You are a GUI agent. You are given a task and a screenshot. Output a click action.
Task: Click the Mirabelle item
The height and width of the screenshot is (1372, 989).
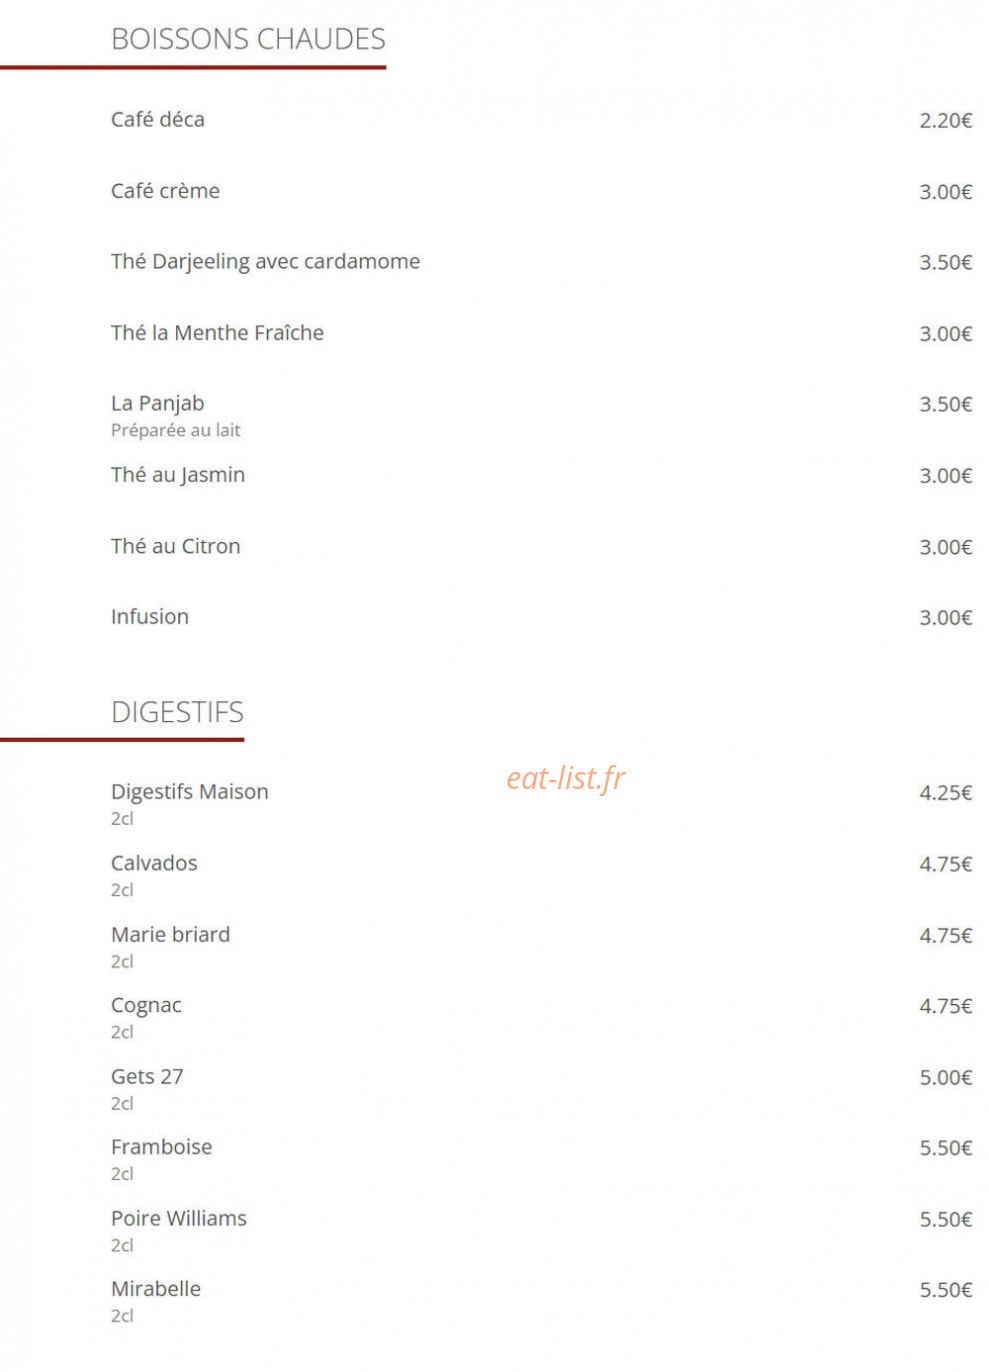(x=155, y=1288)
